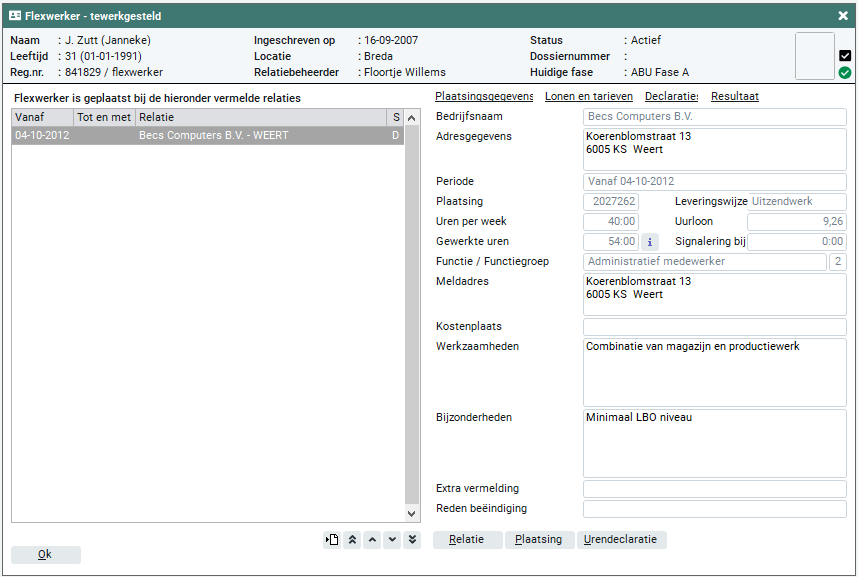Screen dimensions: 858x577
Task: Jump to first record with double-up arrows
Action: 352,540
